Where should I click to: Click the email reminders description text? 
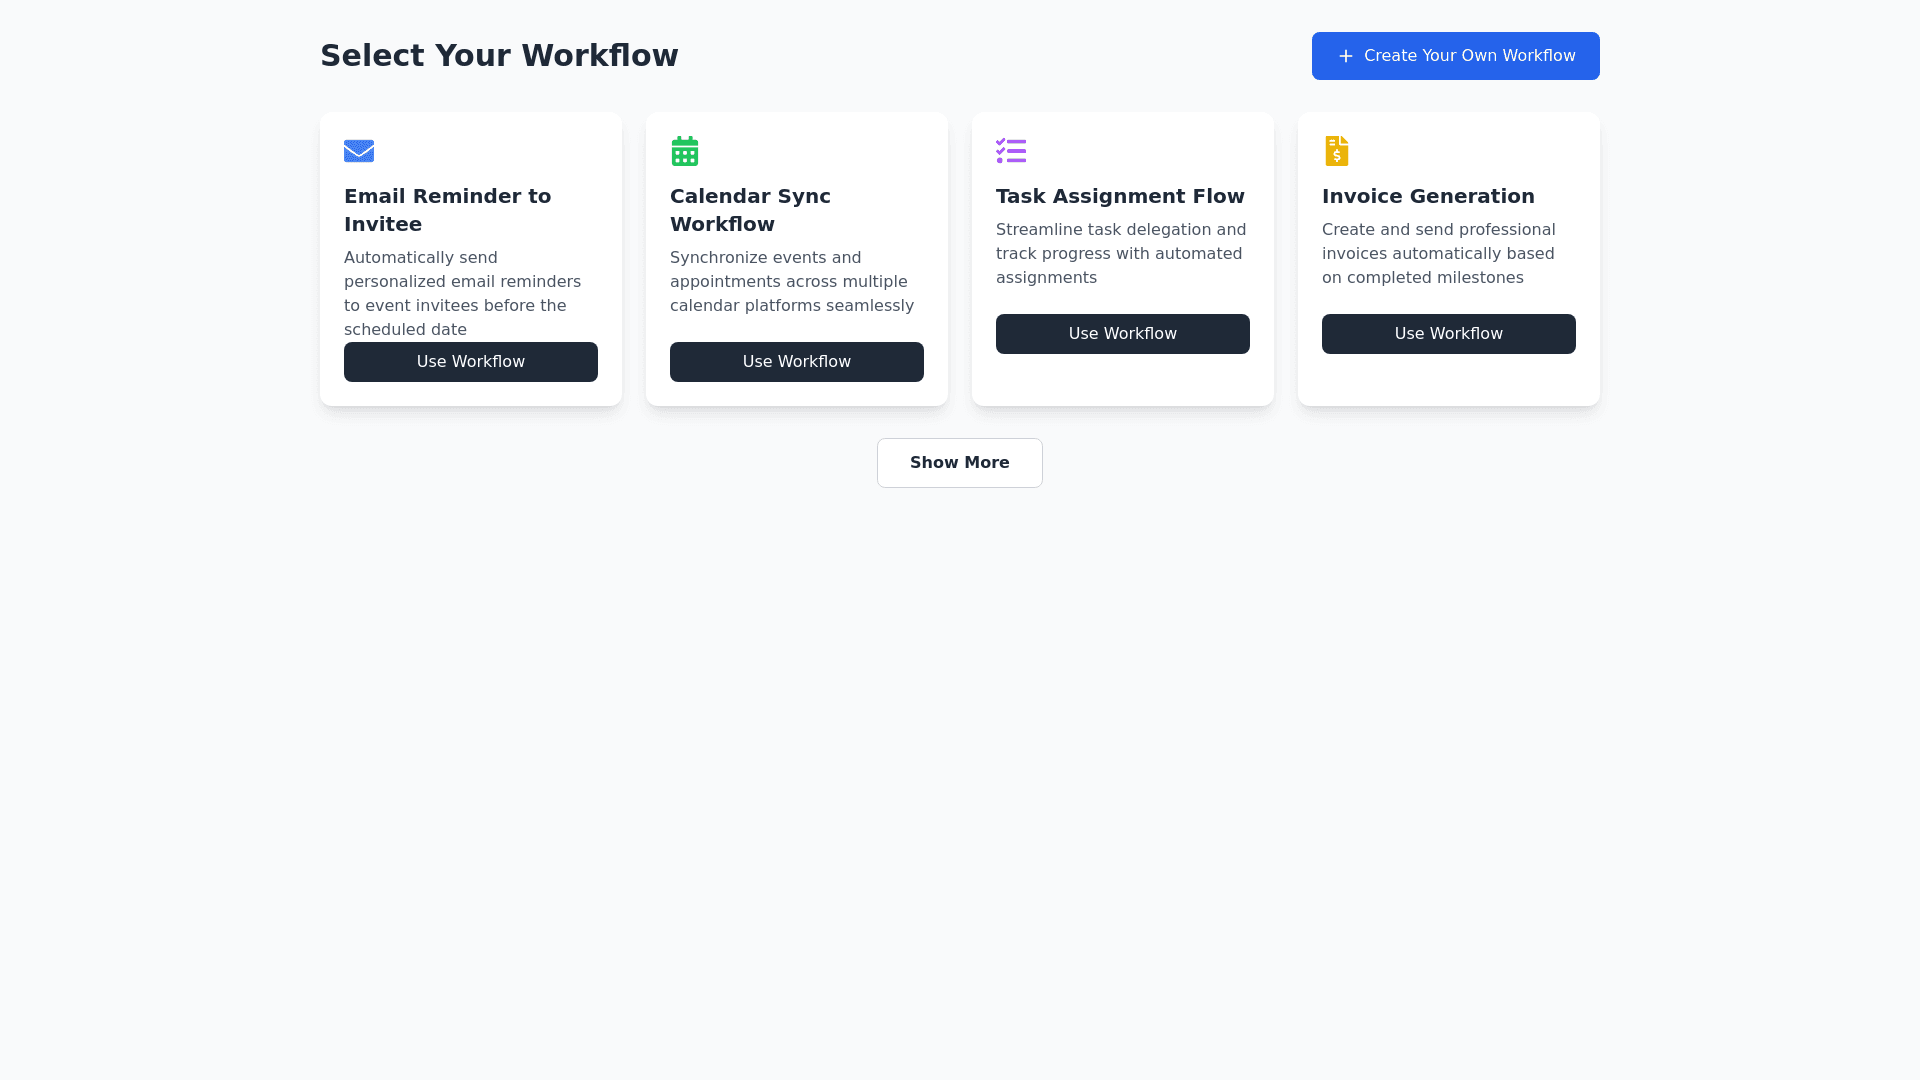click(x=462, y=294)
